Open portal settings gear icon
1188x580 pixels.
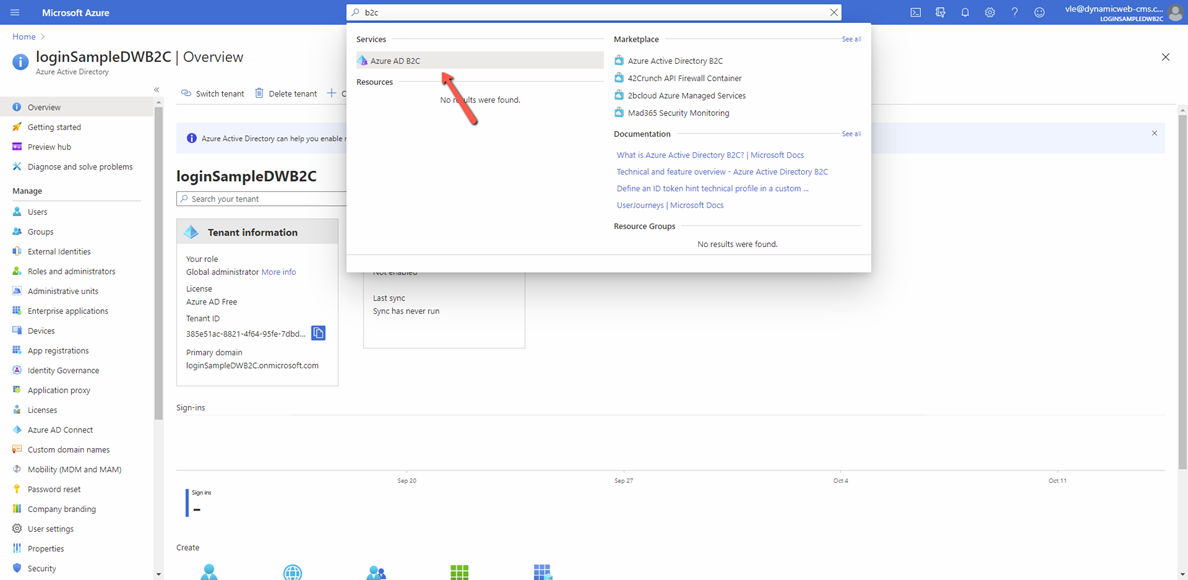(x=990, y=13)
